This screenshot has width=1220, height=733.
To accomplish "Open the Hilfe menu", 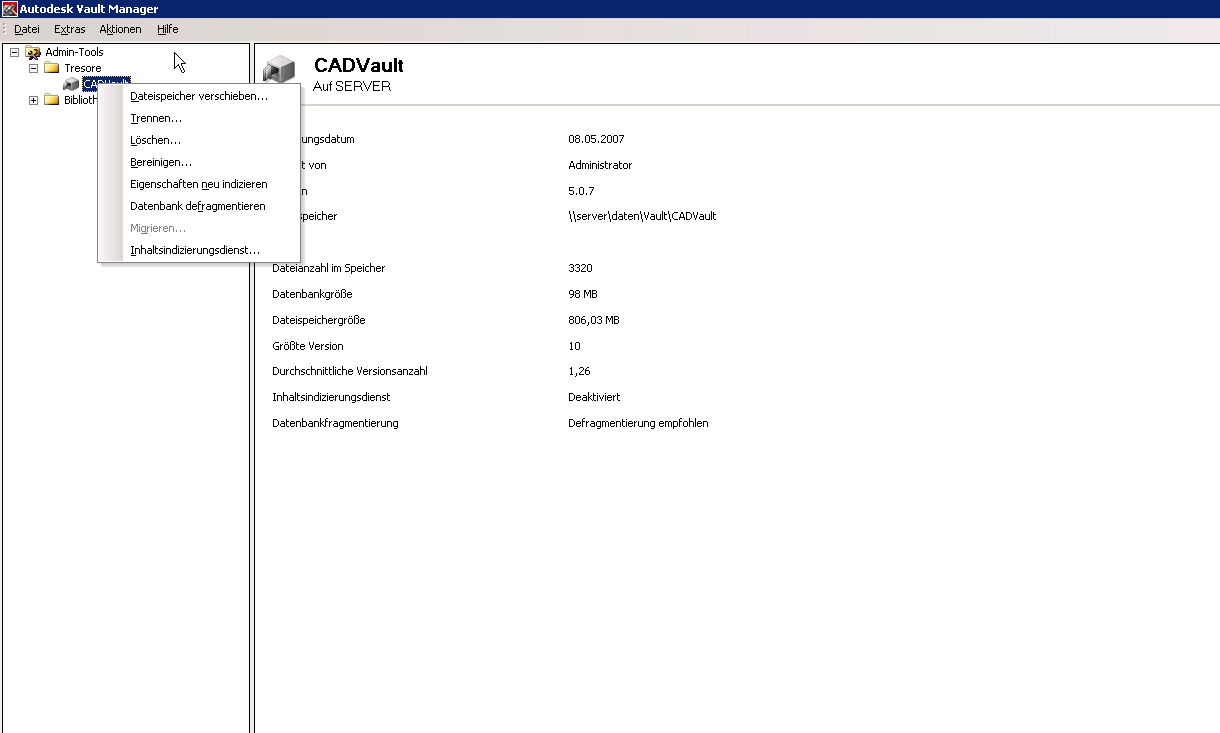I will 168,29.
